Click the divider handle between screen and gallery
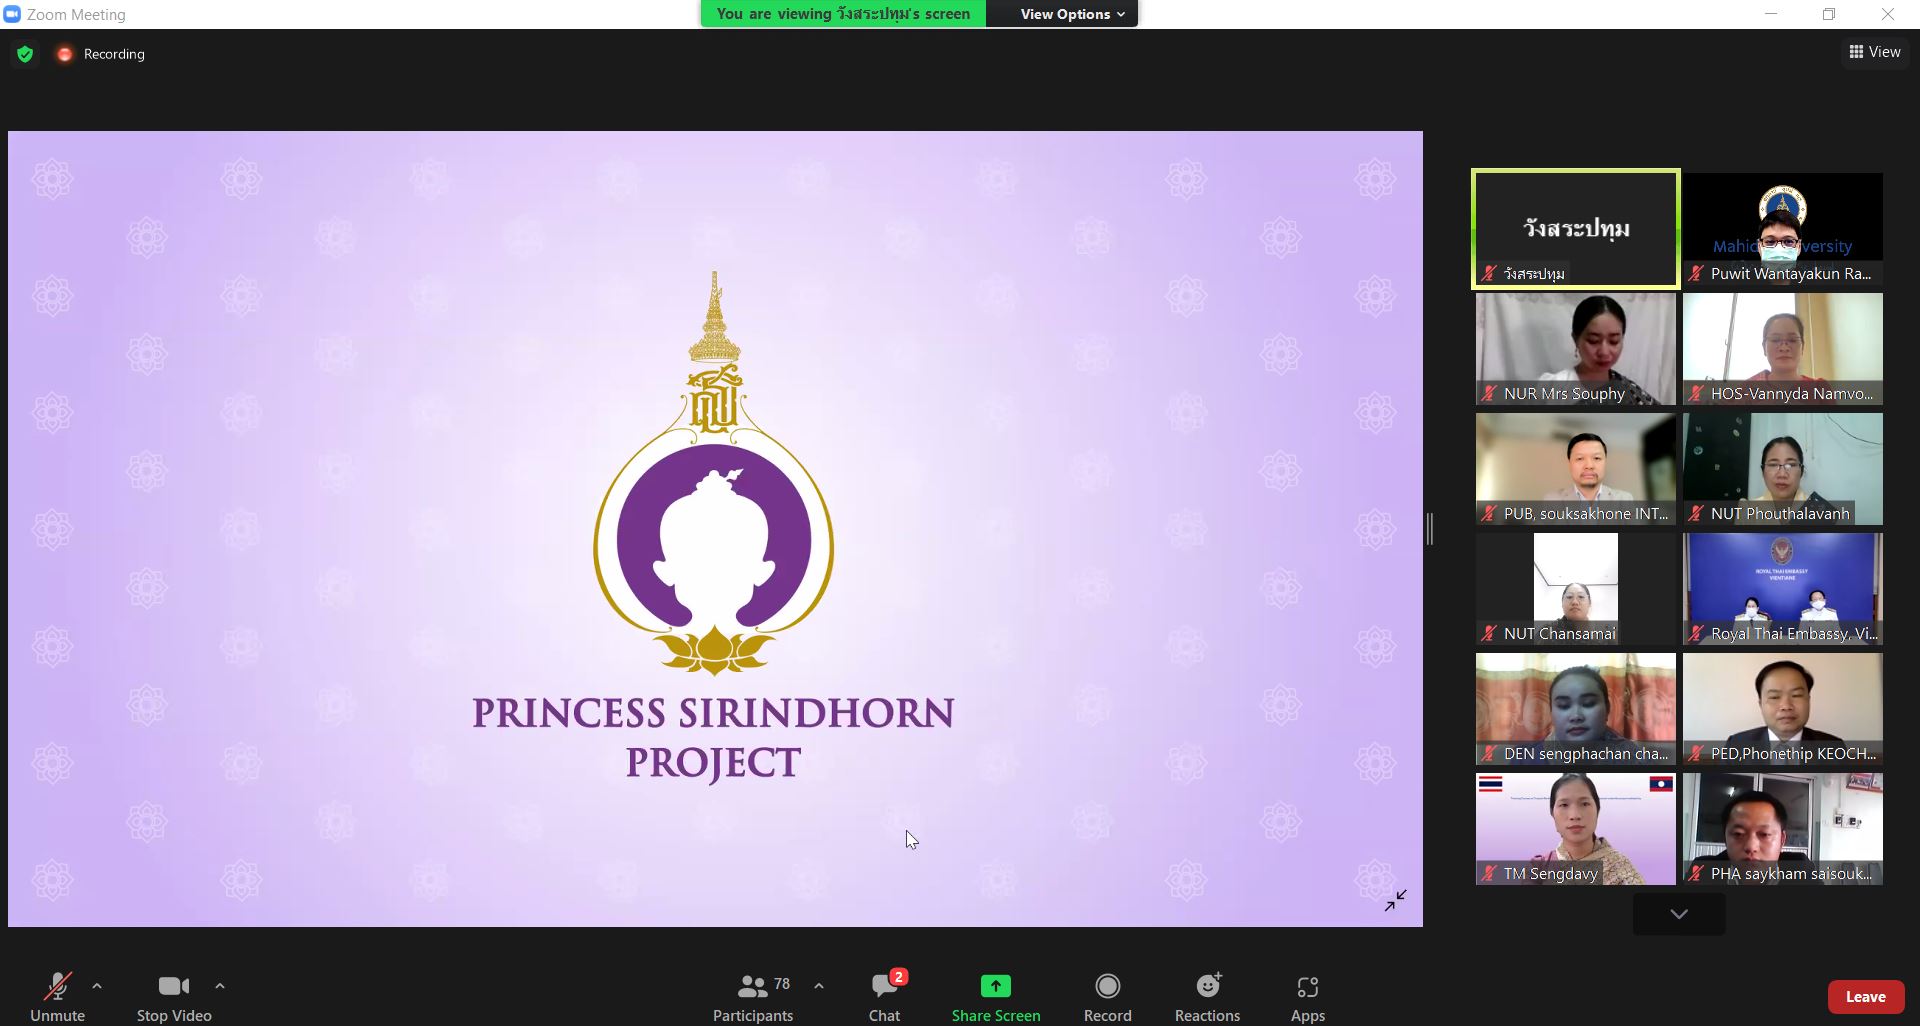 [x=1430, y=529]
